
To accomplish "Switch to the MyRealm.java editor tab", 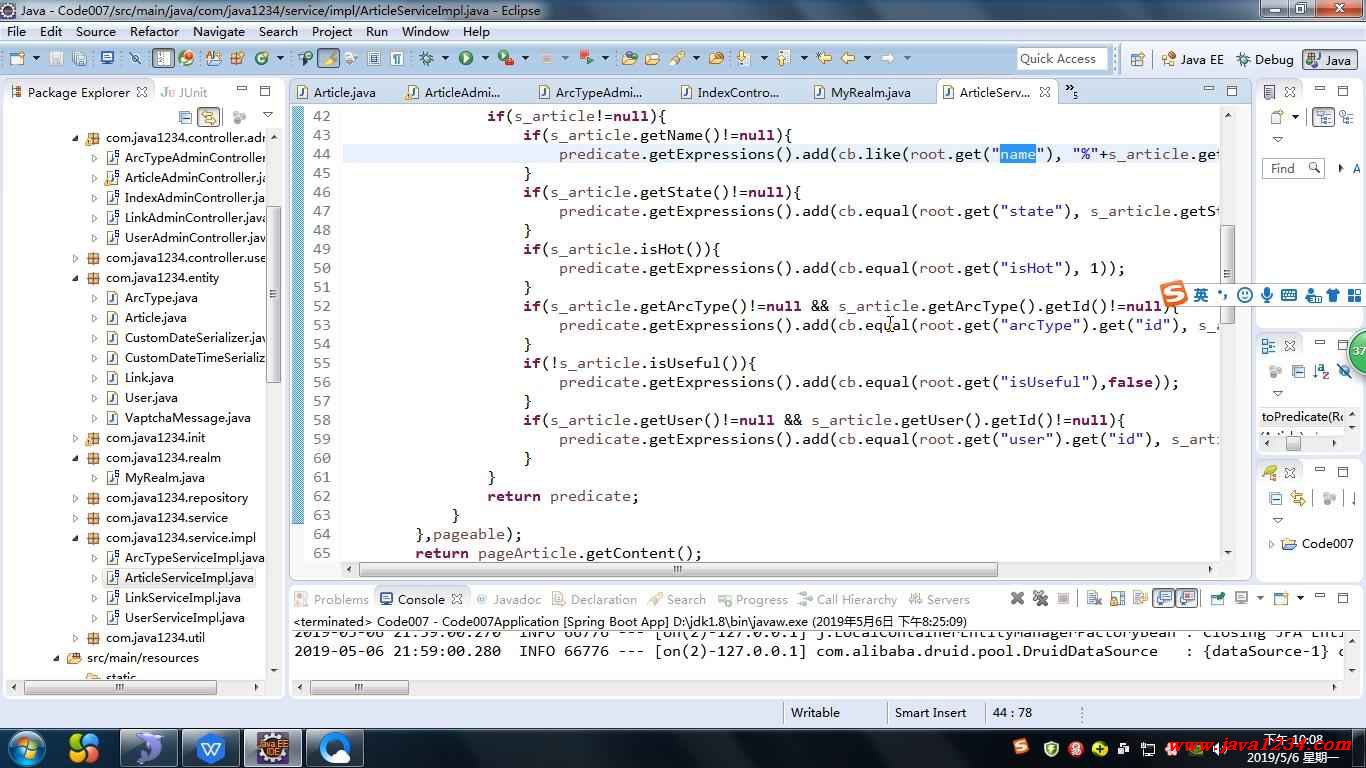I will coord(862,92).
